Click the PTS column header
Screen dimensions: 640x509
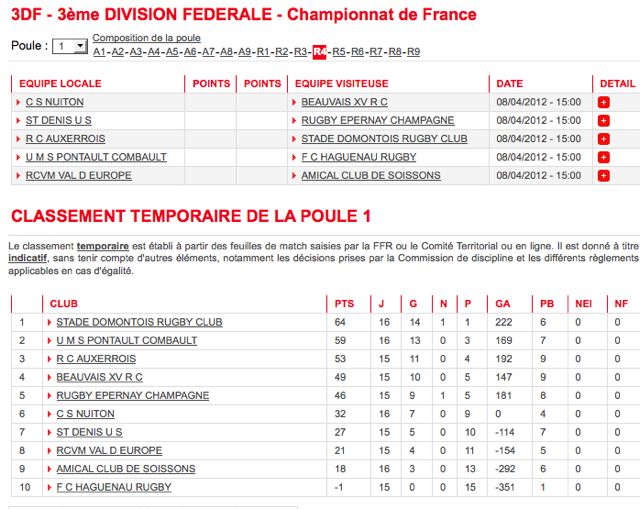[344, 304]
